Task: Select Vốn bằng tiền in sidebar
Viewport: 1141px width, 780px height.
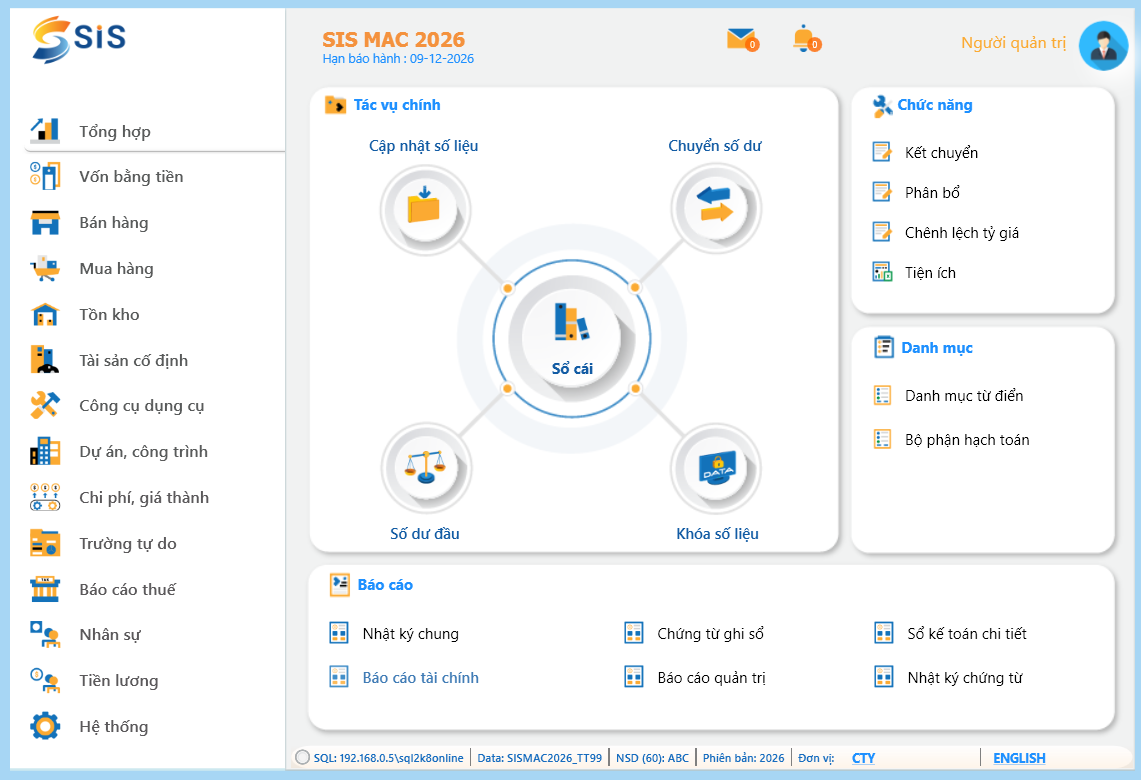Action: coord(131,177)
